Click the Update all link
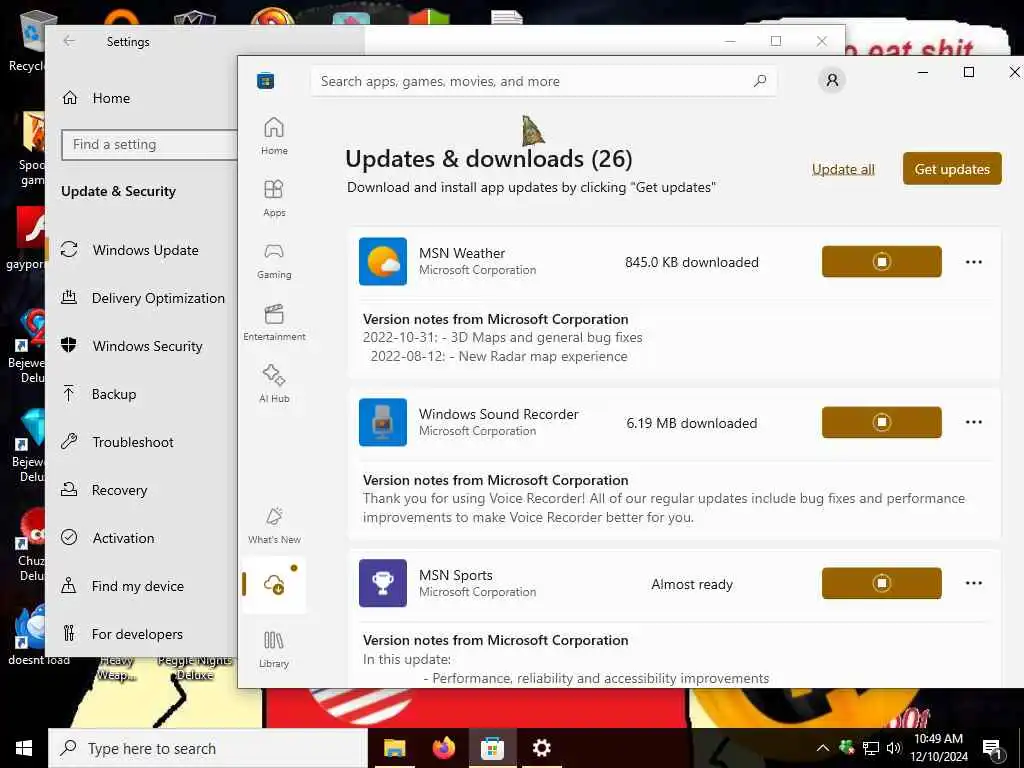This screenshot has height=768, width=1024. [843, 169]
